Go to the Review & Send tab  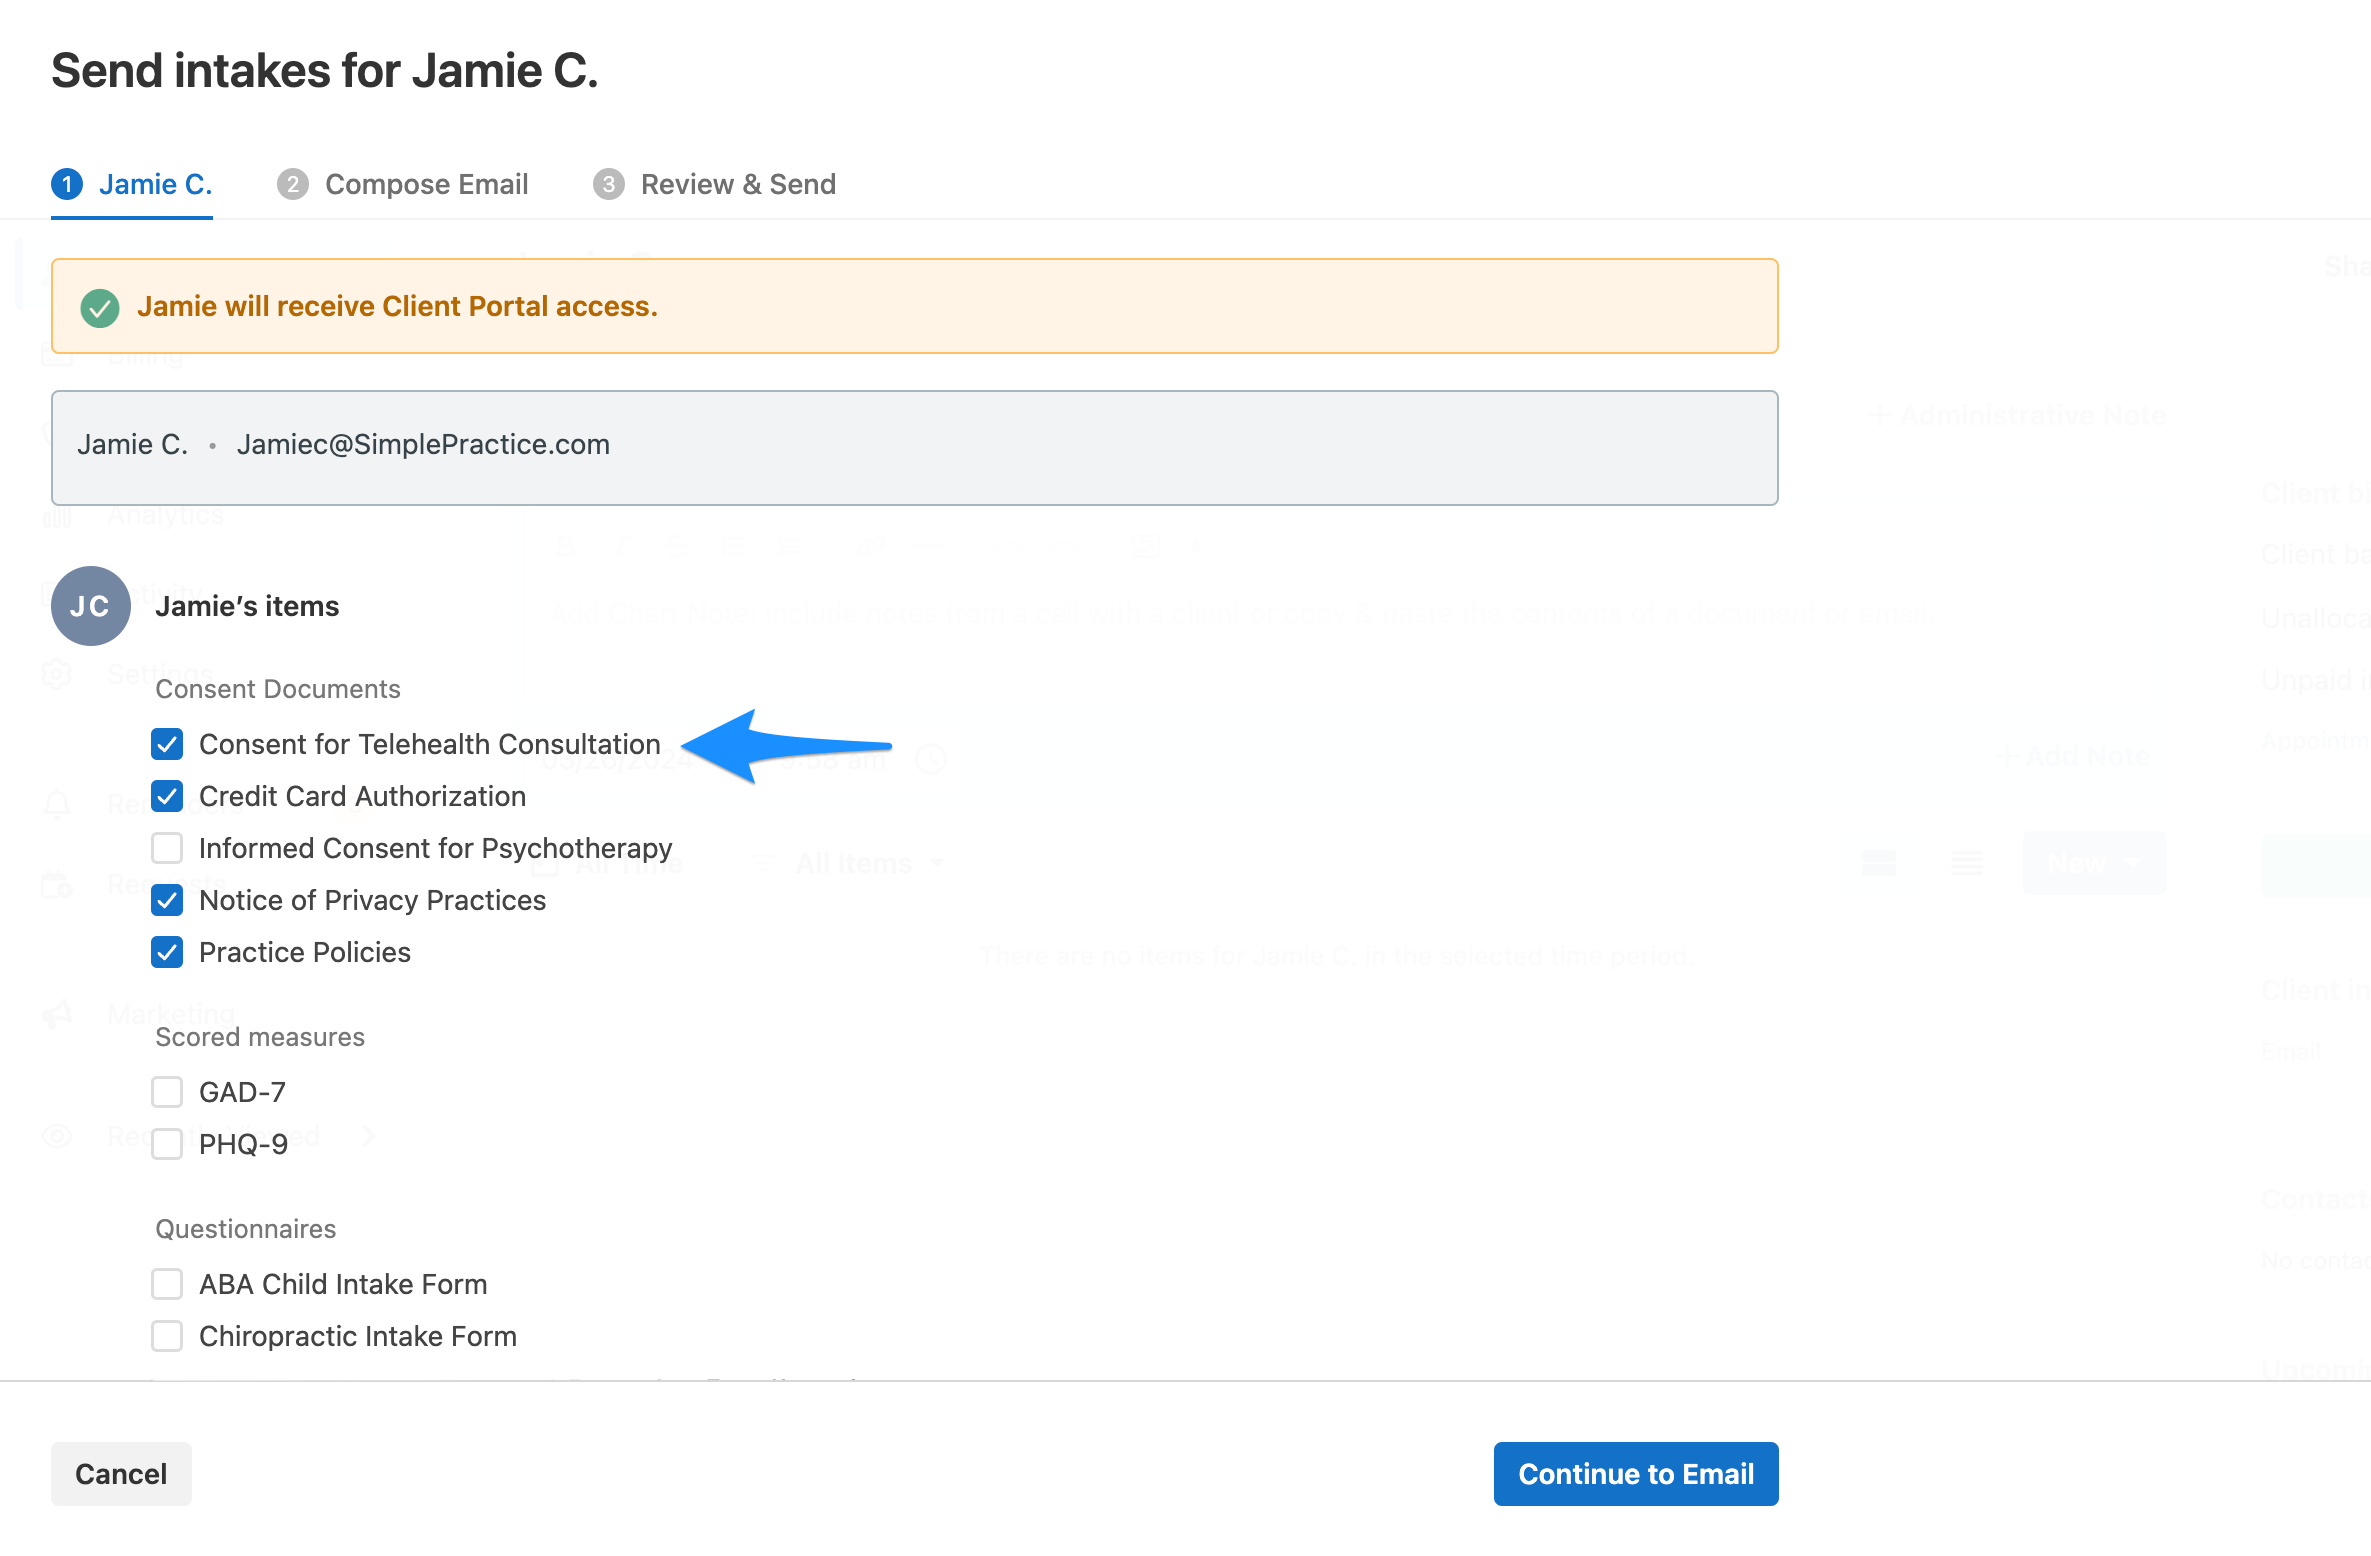tap(737, 184)
